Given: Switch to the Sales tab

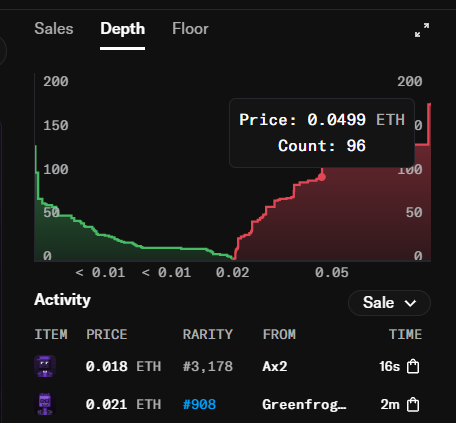Looking at the screenshot, I should (54, 29).
